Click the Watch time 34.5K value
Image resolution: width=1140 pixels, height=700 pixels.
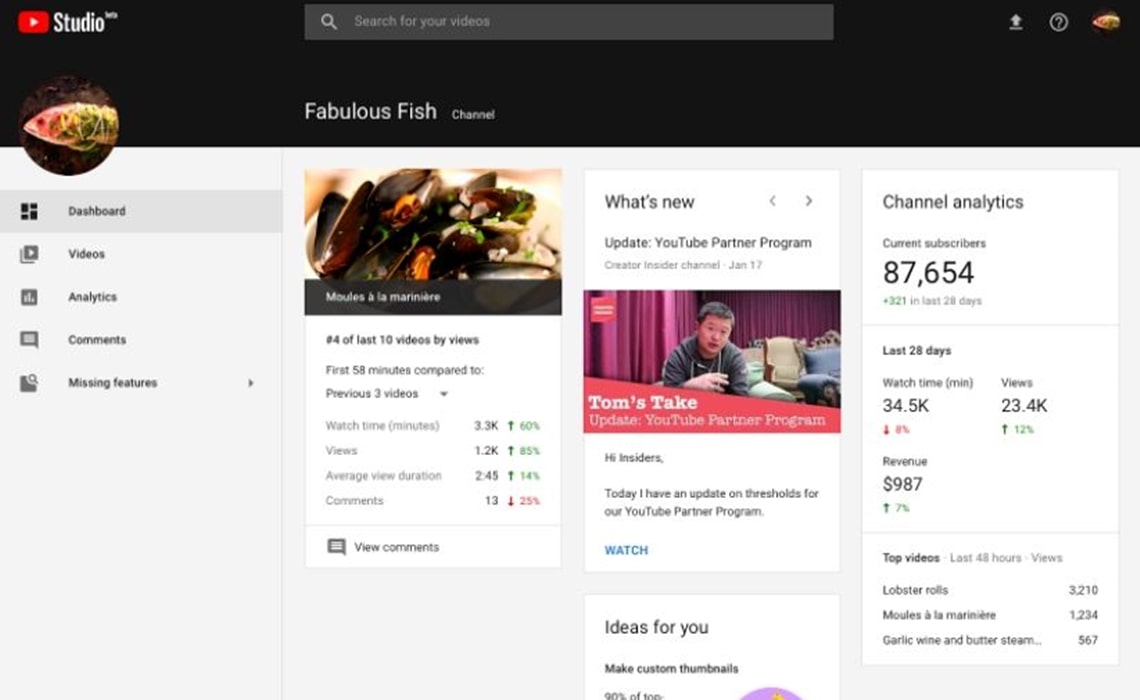(905, 406)
